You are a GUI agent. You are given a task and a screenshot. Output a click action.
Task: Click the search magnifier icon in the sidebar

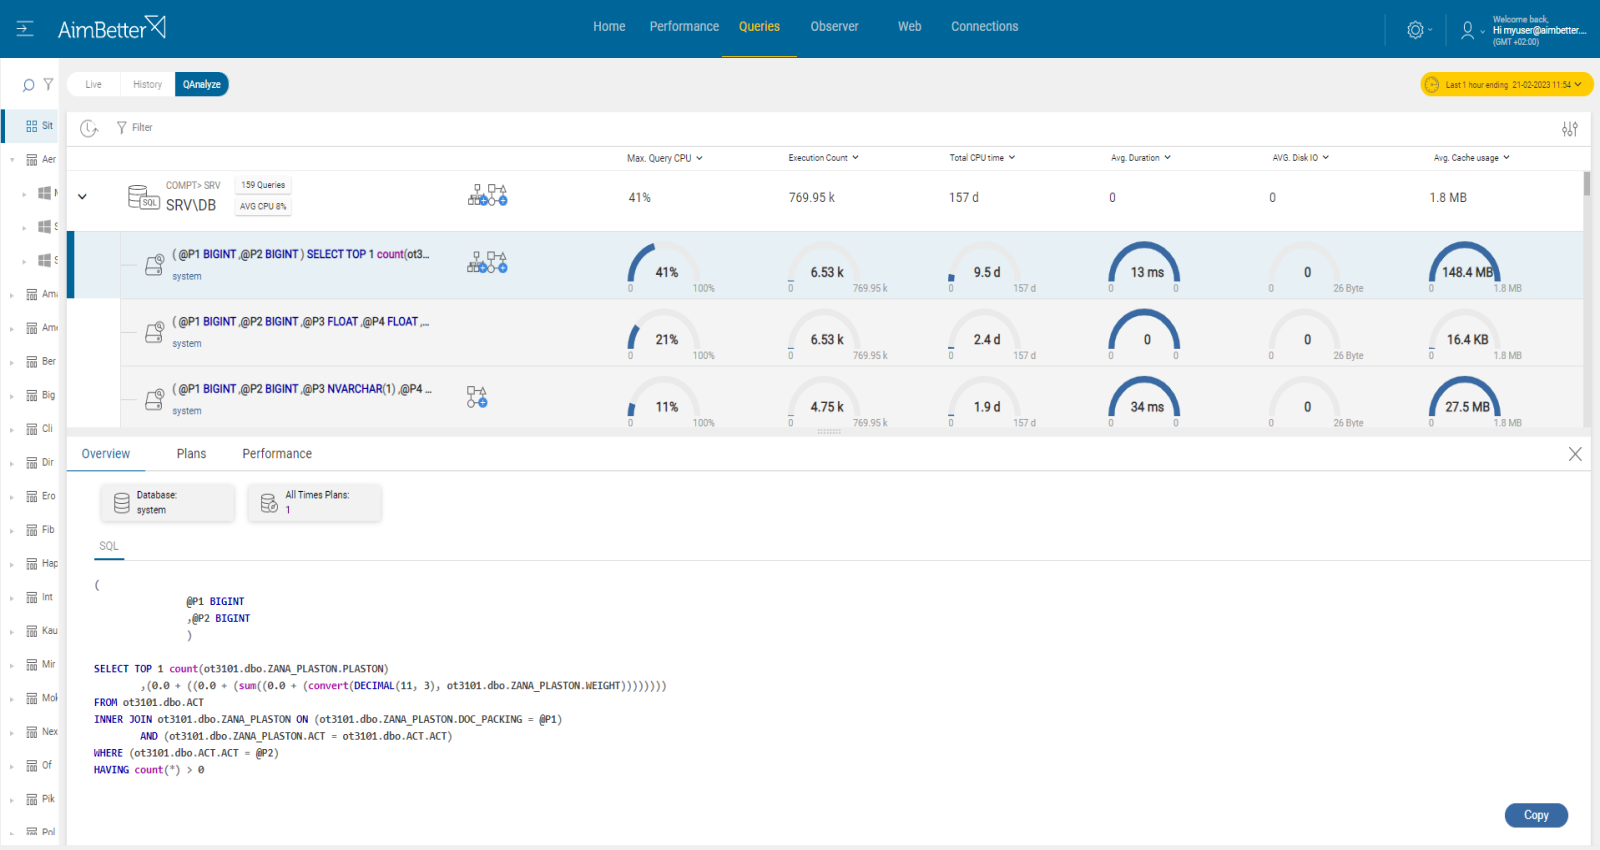coord(28,85)
